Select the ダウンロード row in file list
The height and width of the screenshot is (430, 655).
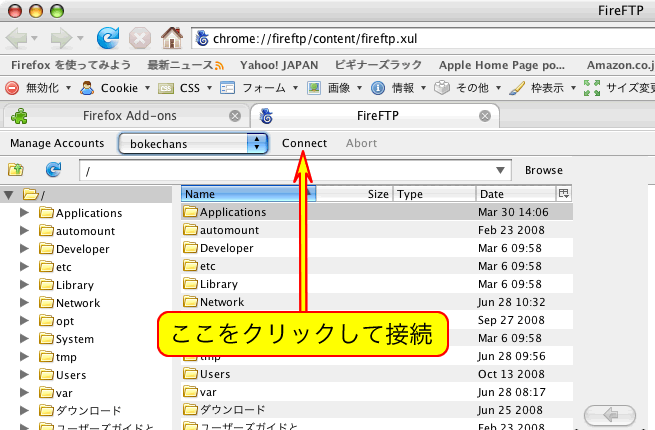[377, 410]
